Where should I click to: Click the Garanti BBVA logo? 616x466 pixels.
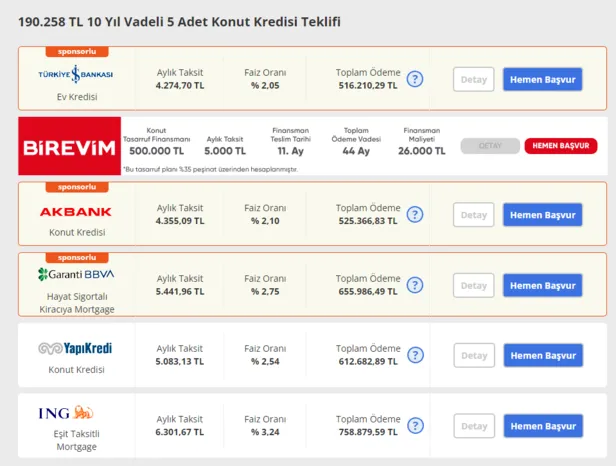click(76, 274)
